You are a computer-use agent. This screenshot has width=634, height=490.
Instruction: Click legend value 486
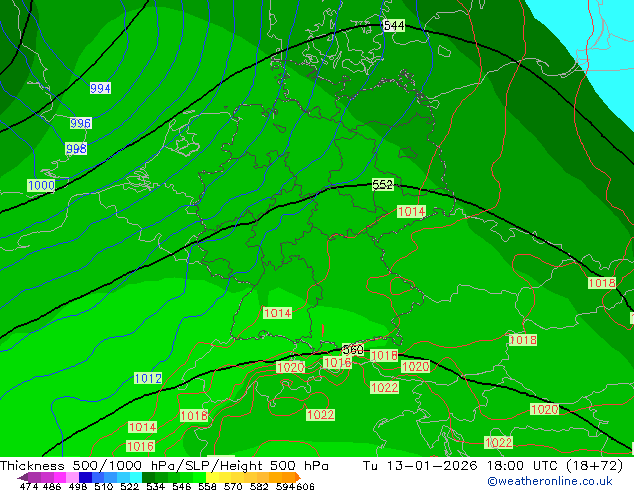(52, 486)
